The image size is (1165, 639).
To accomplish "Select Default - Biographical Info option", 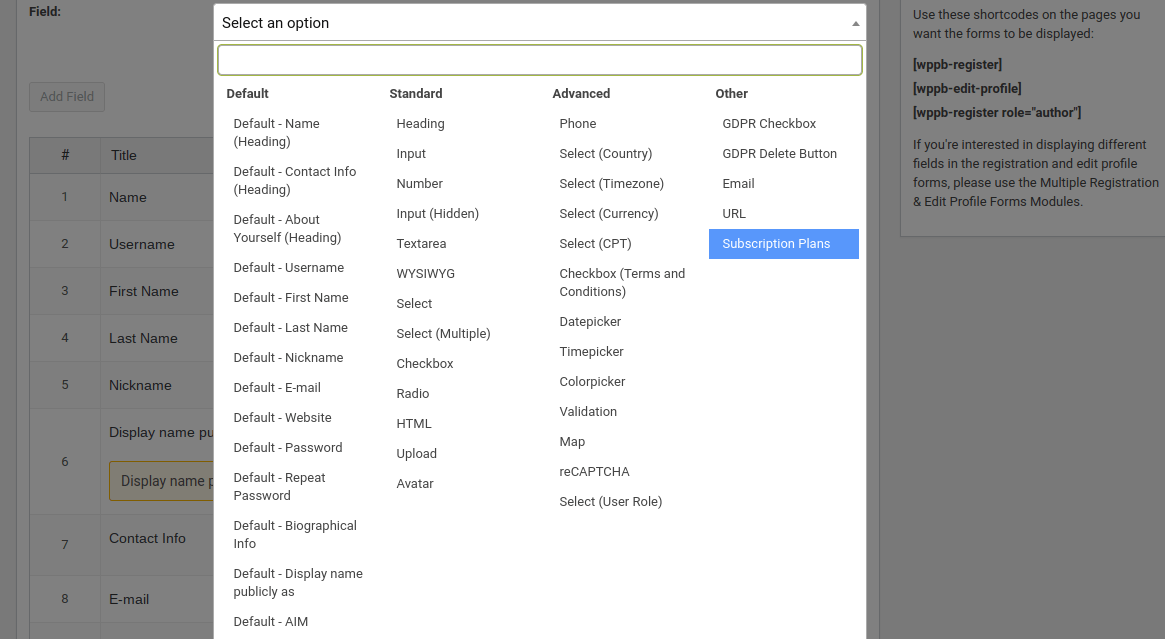I will 296,534.
